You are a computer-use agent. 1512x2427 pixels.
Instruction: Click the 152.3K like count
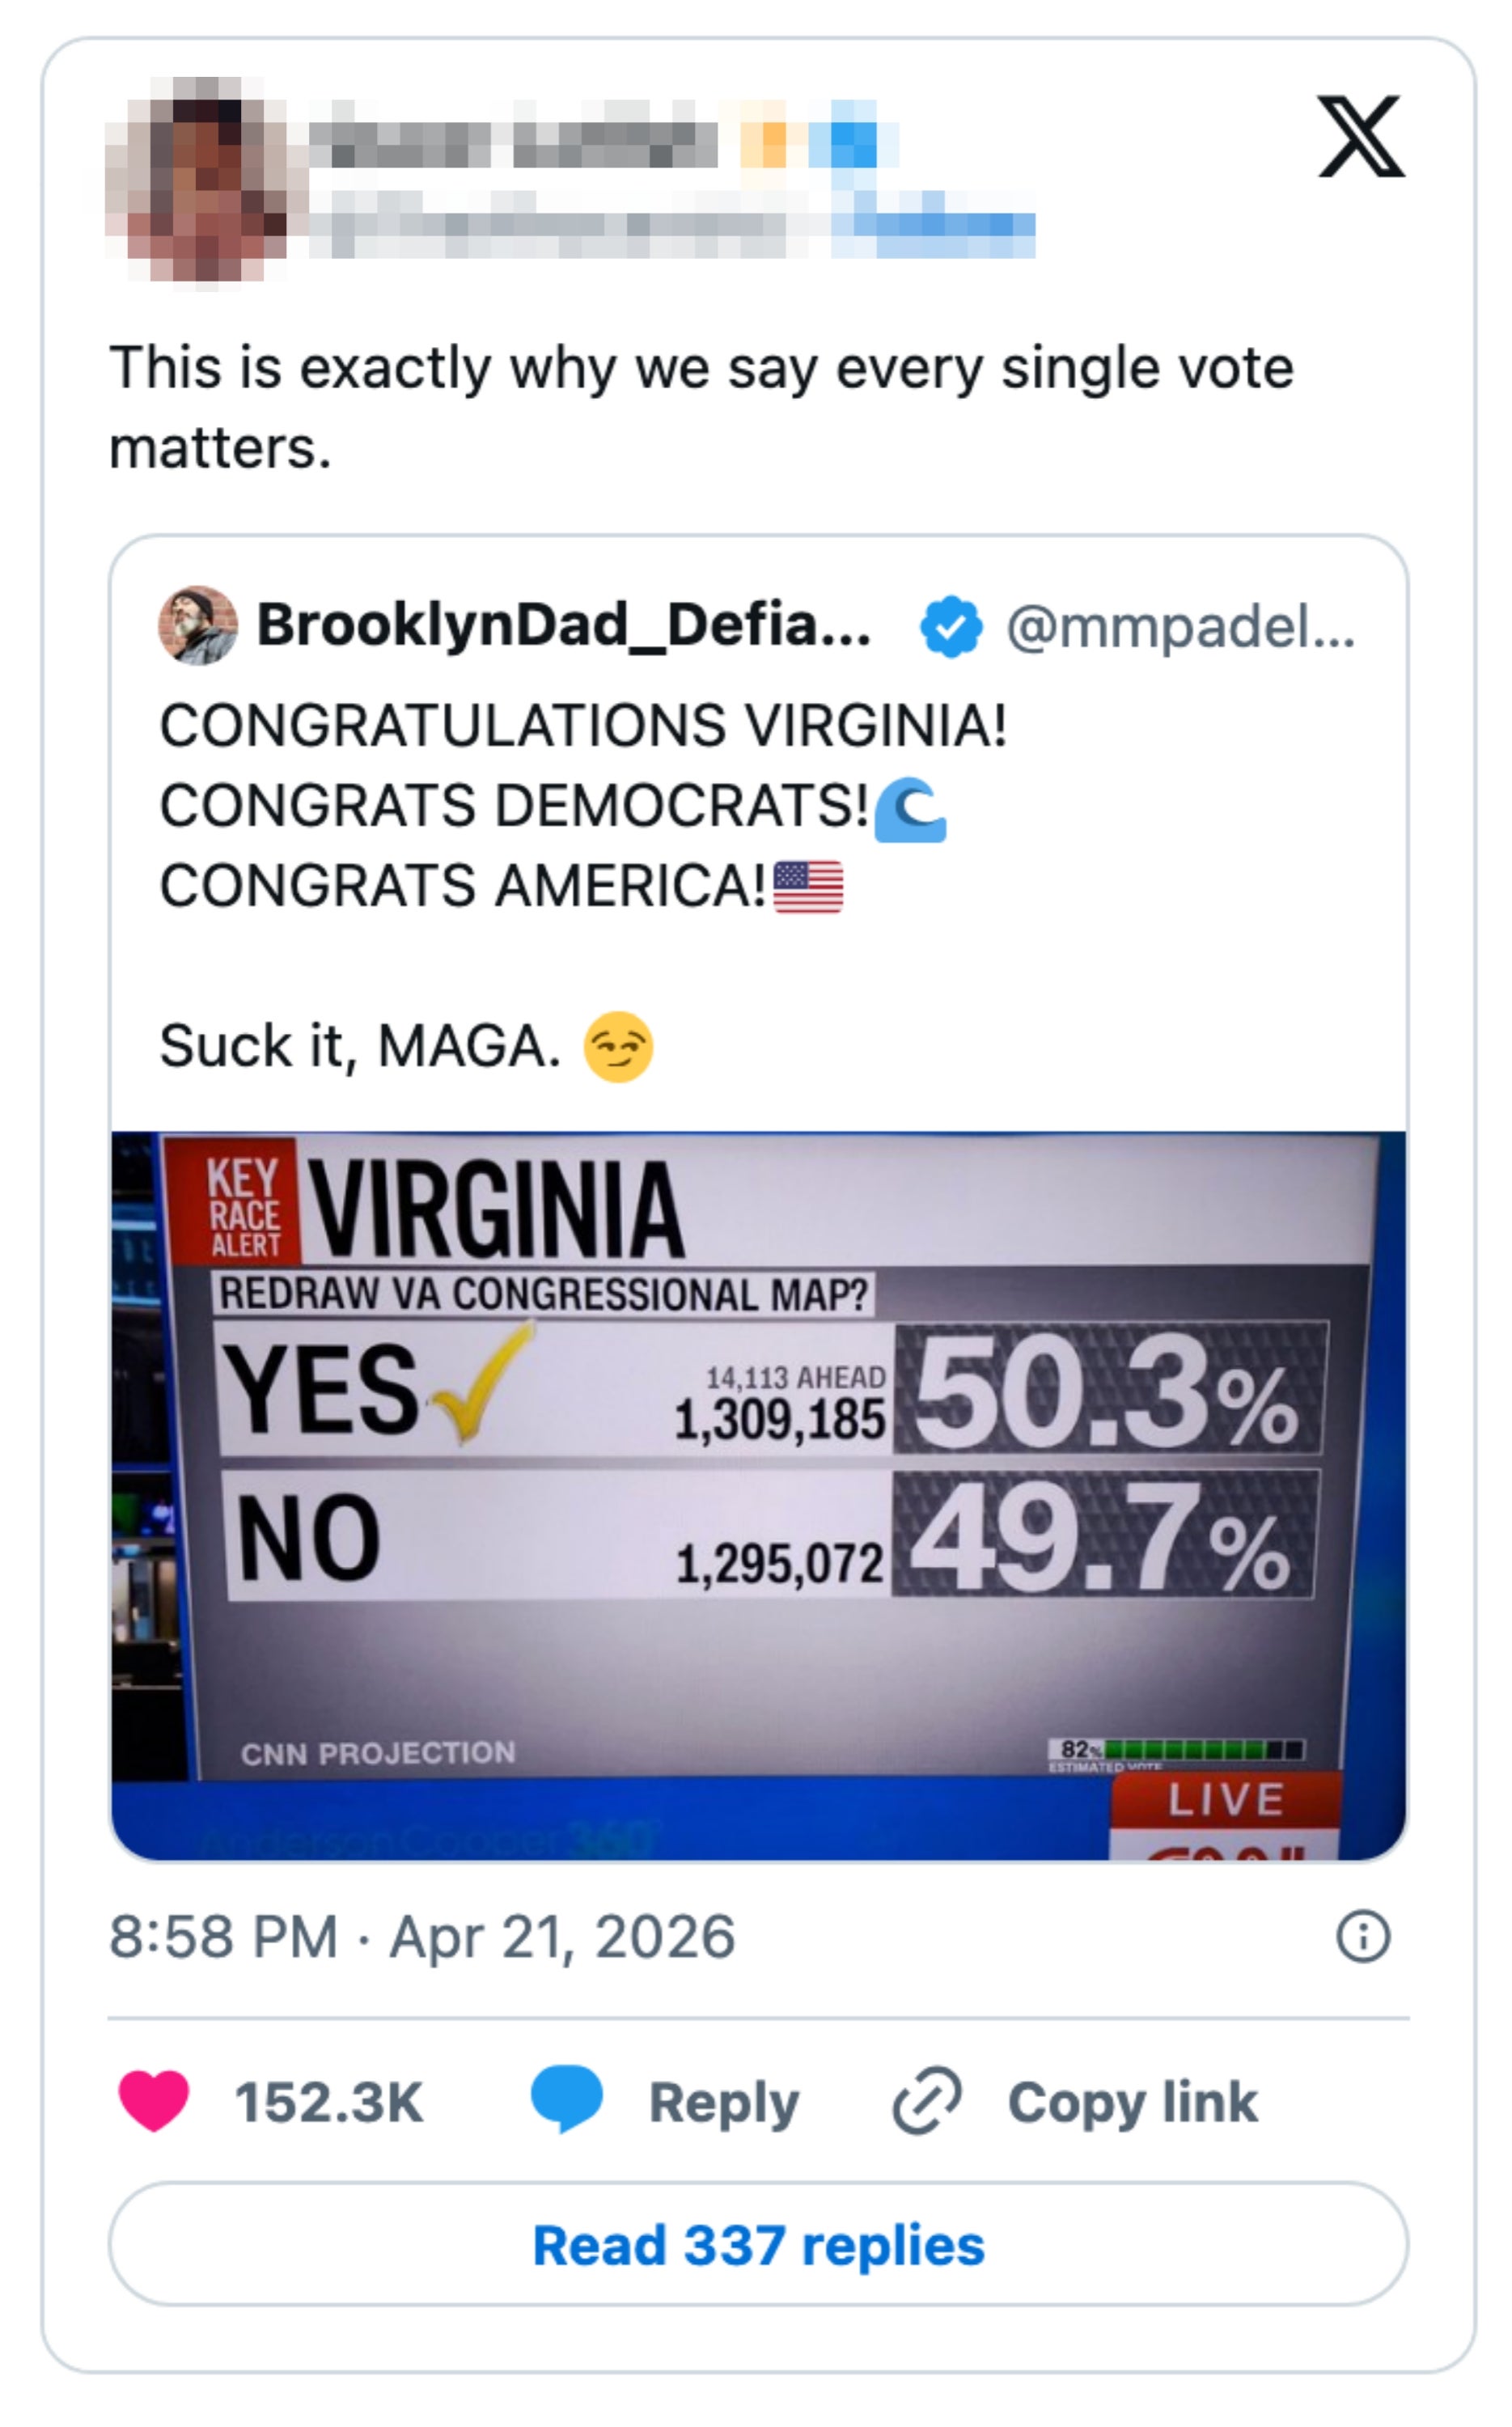pyautogui.click(x=329, y=2102)
